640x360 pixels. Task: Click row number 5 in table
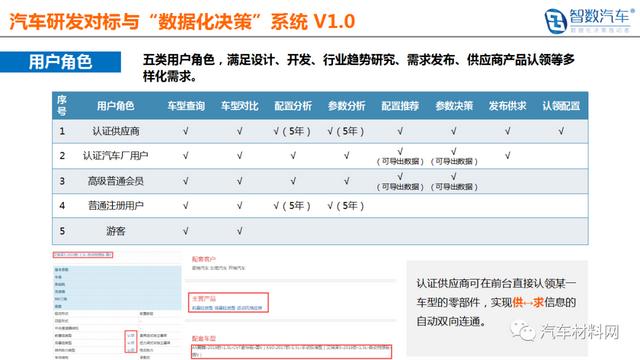62,231
